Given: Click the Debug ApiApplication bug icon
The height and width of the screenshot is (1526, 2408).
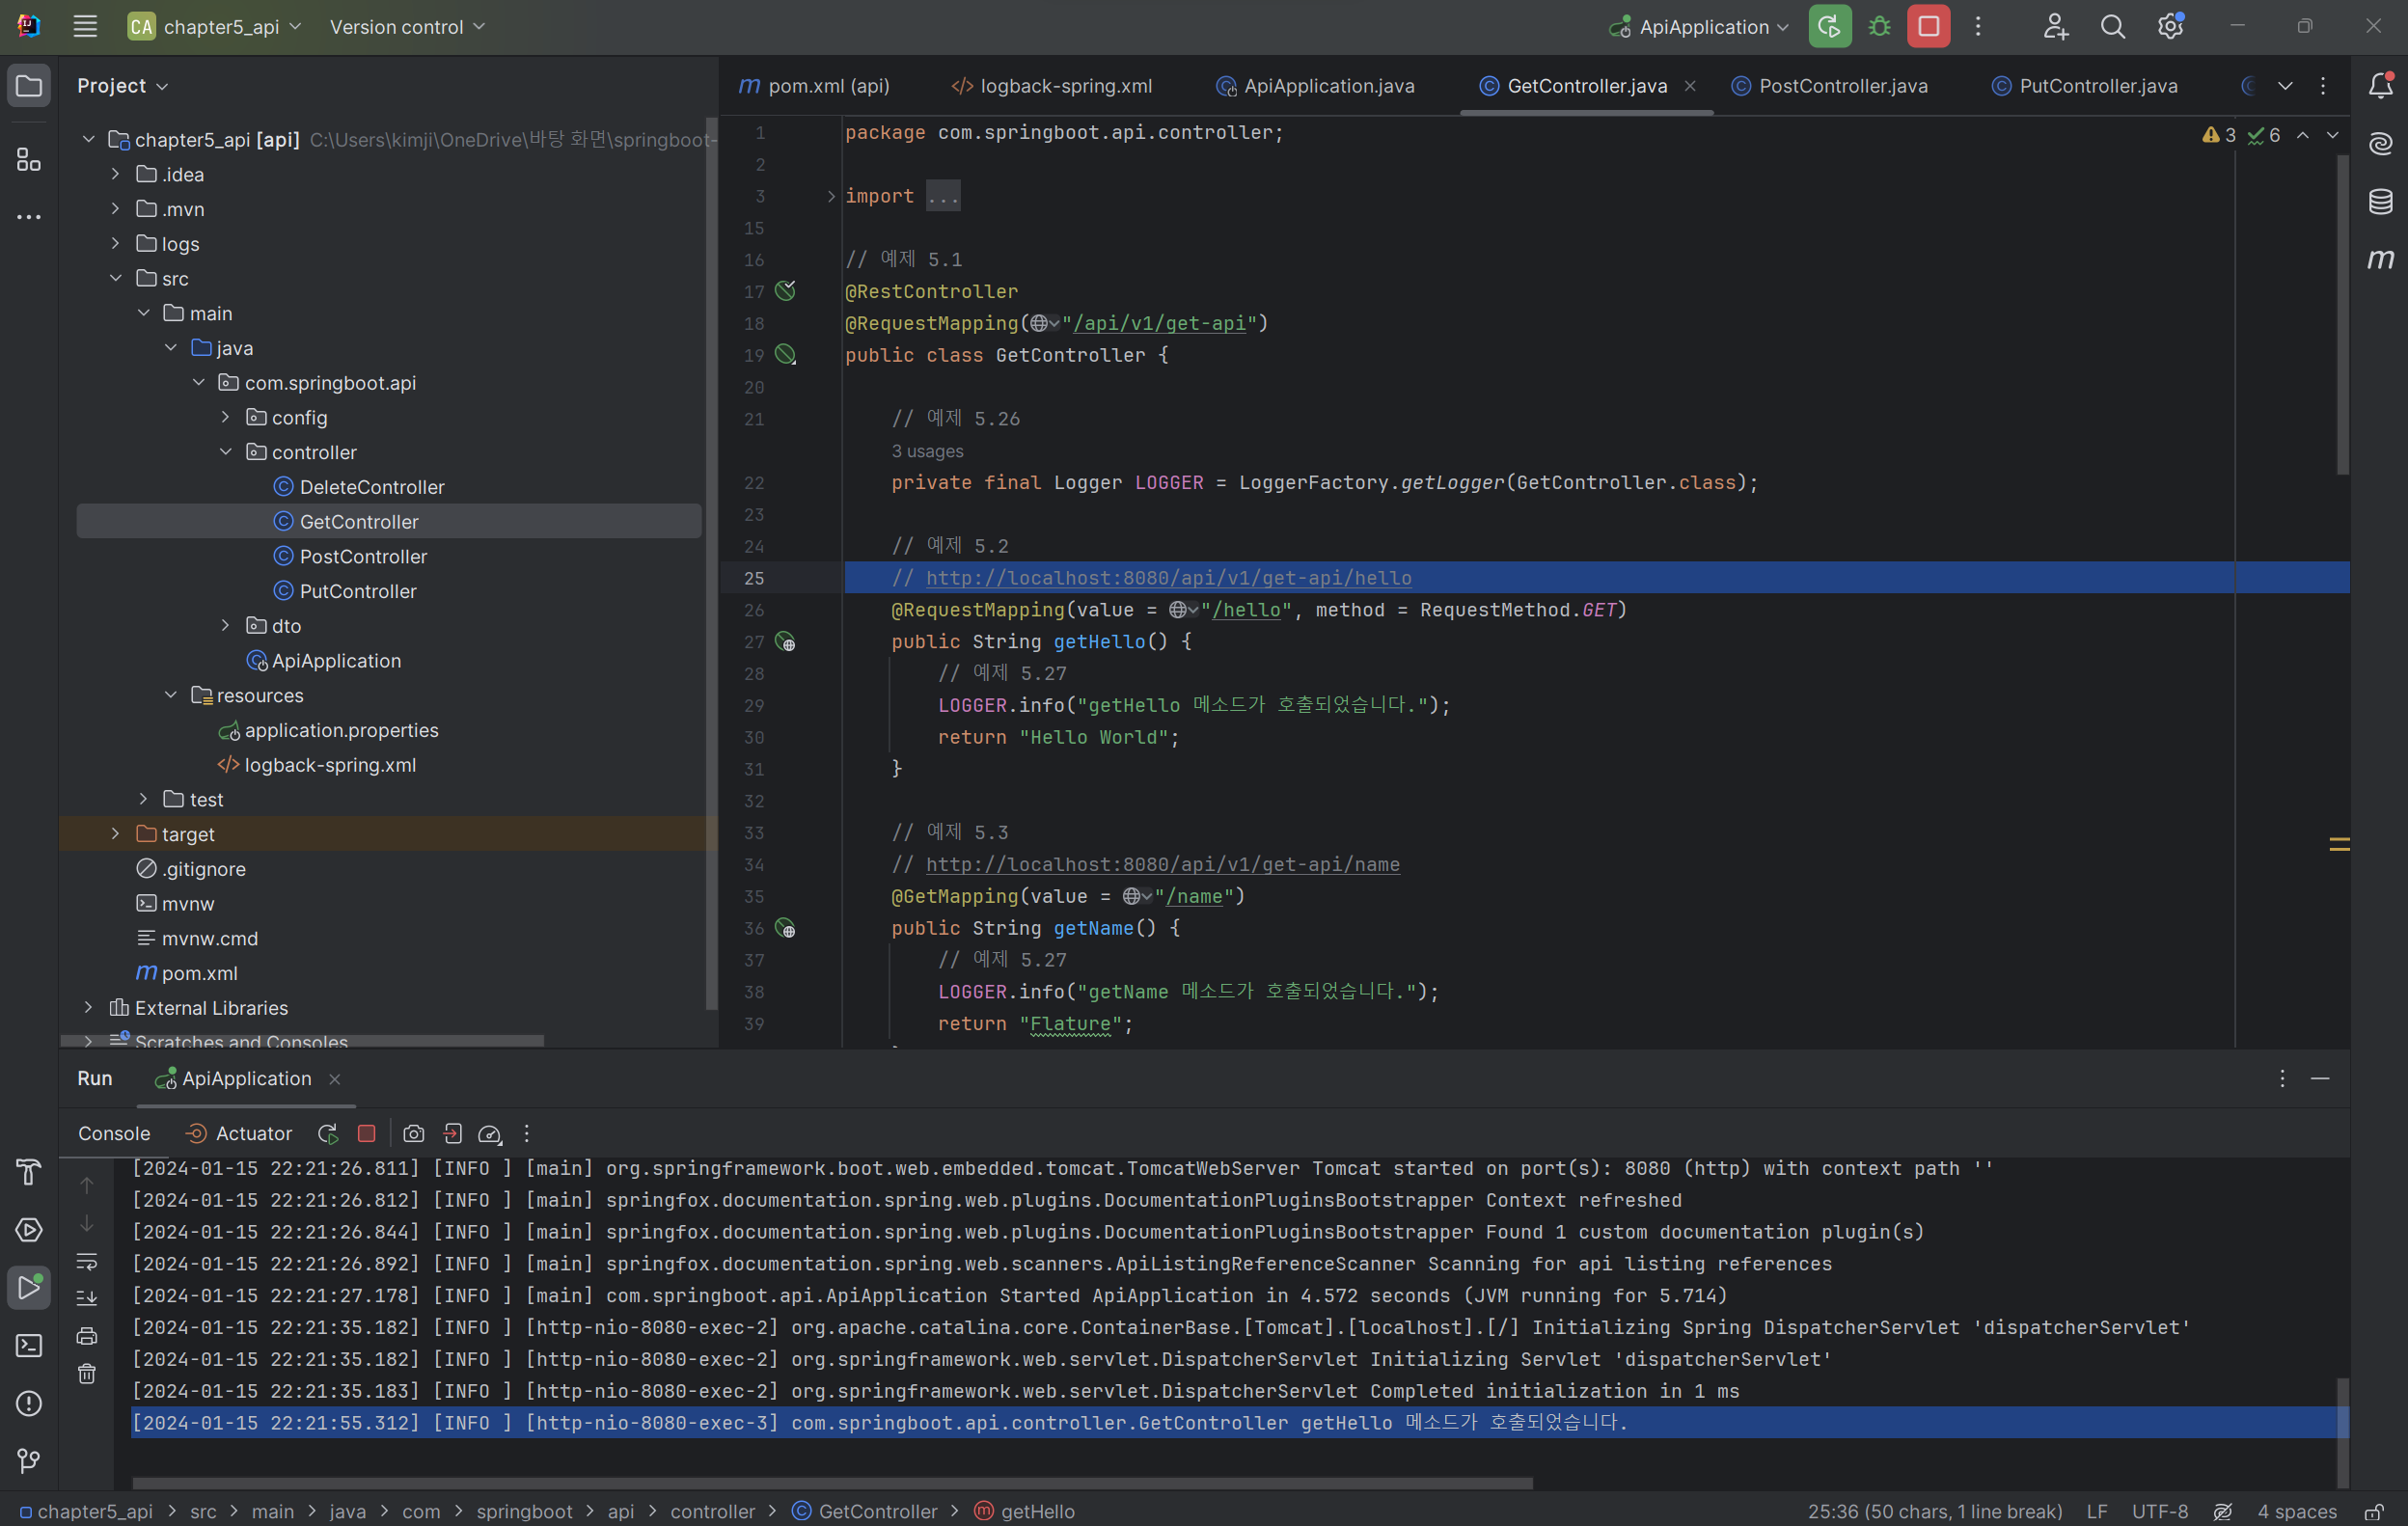Looking at the screenshot, I should [x=1879, y=27].
